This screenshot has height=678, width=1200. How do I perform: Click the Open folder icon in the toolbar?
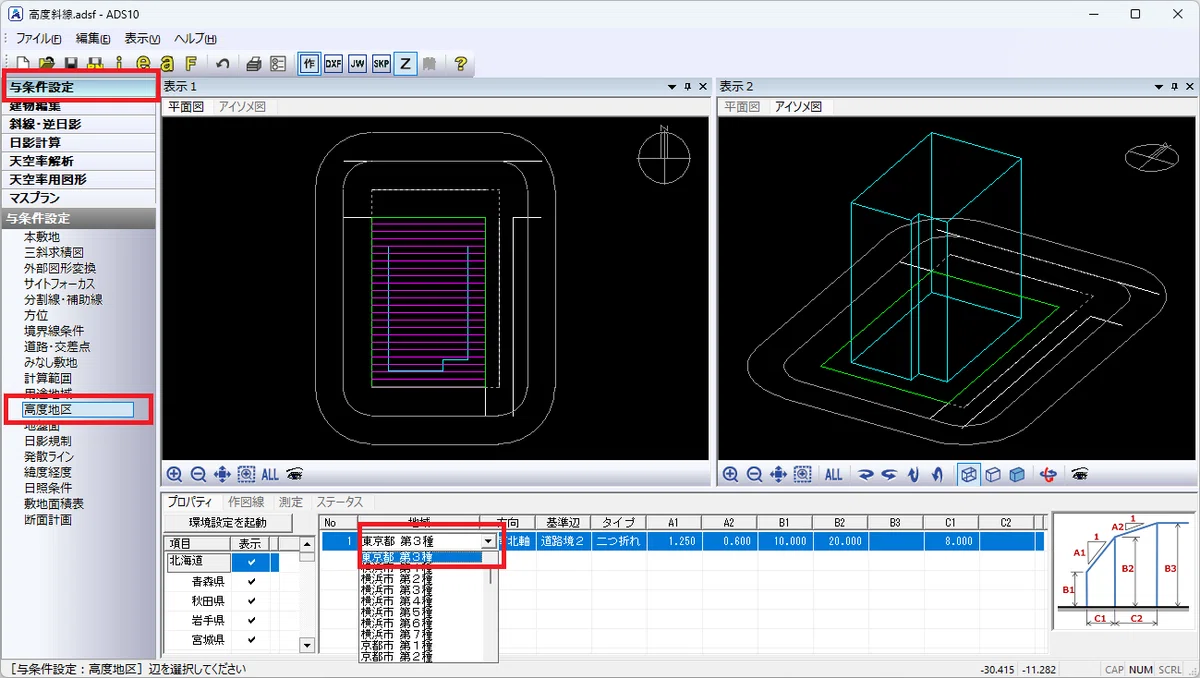point(47,63)
